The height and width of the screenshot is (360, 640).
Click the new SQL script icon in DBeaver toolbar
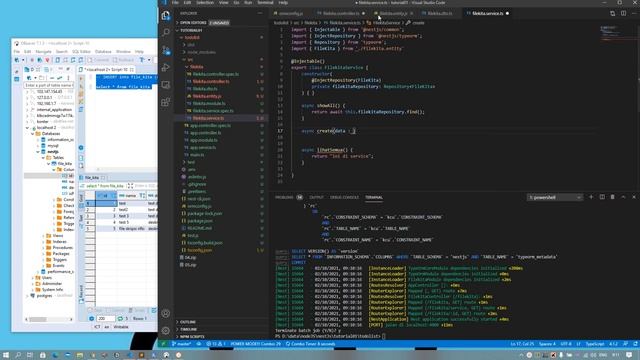(58, 60)
